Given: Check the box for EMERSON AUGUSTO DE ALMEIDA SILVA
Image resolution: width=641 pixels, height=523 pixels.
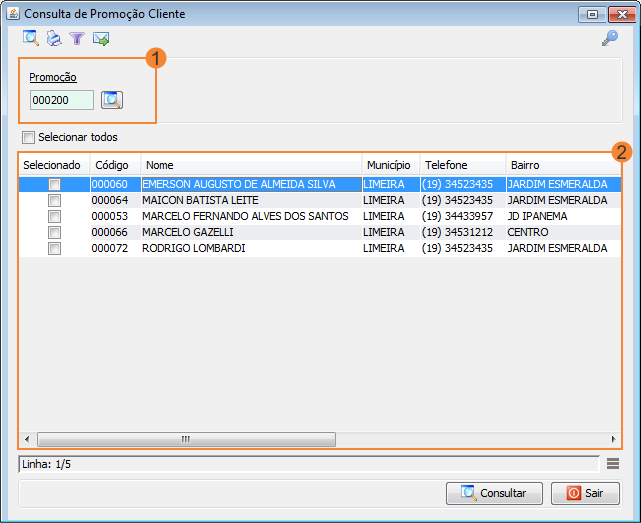Looking at the screenshot, I should [54, 184].
